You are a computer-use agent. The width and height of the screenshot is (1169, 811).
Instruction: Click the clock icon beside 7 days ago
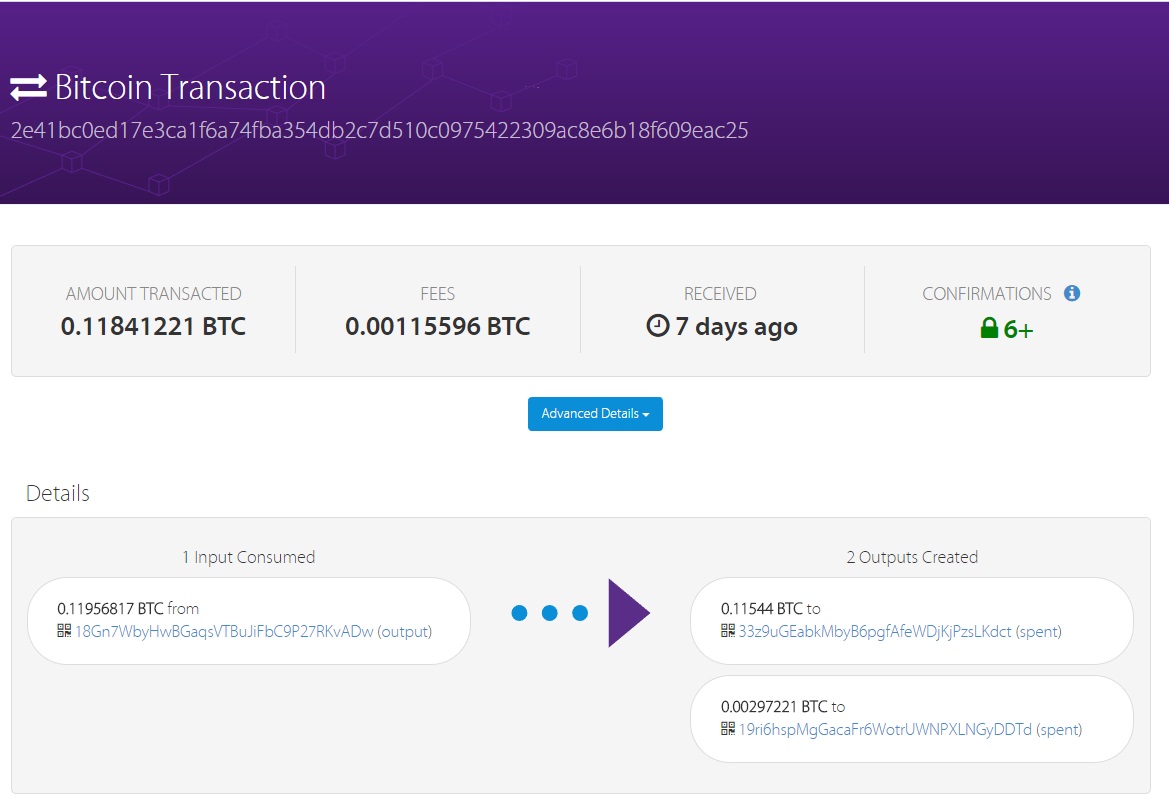657,326
